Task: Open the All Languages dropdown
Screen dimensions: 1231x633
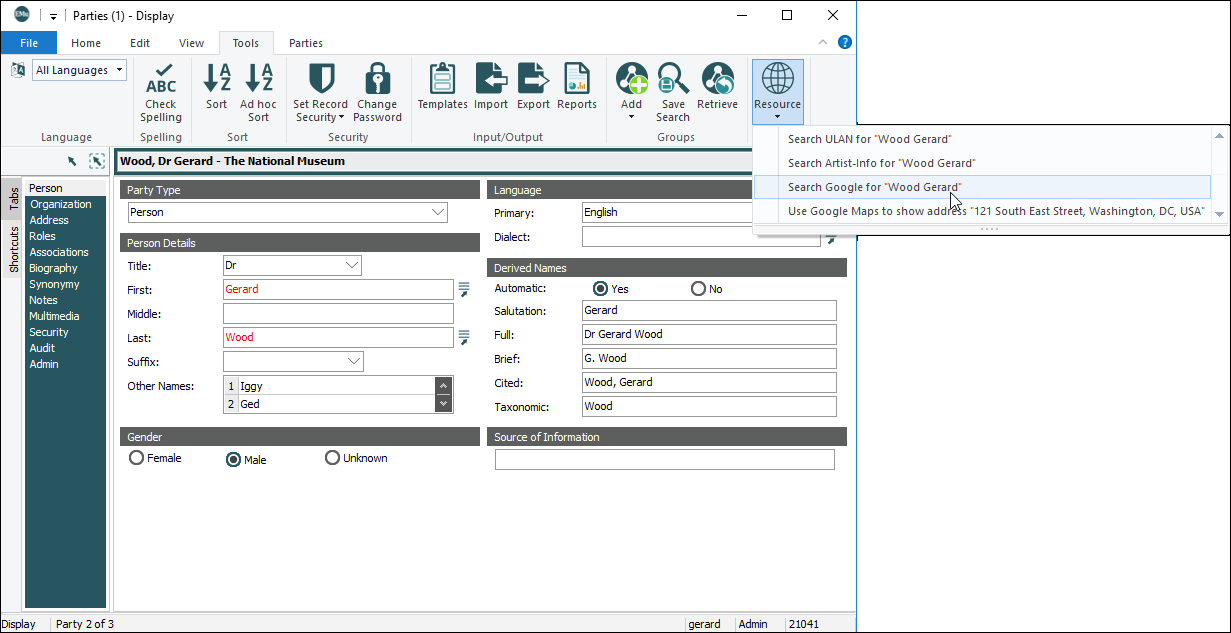Action: point(119,70)
